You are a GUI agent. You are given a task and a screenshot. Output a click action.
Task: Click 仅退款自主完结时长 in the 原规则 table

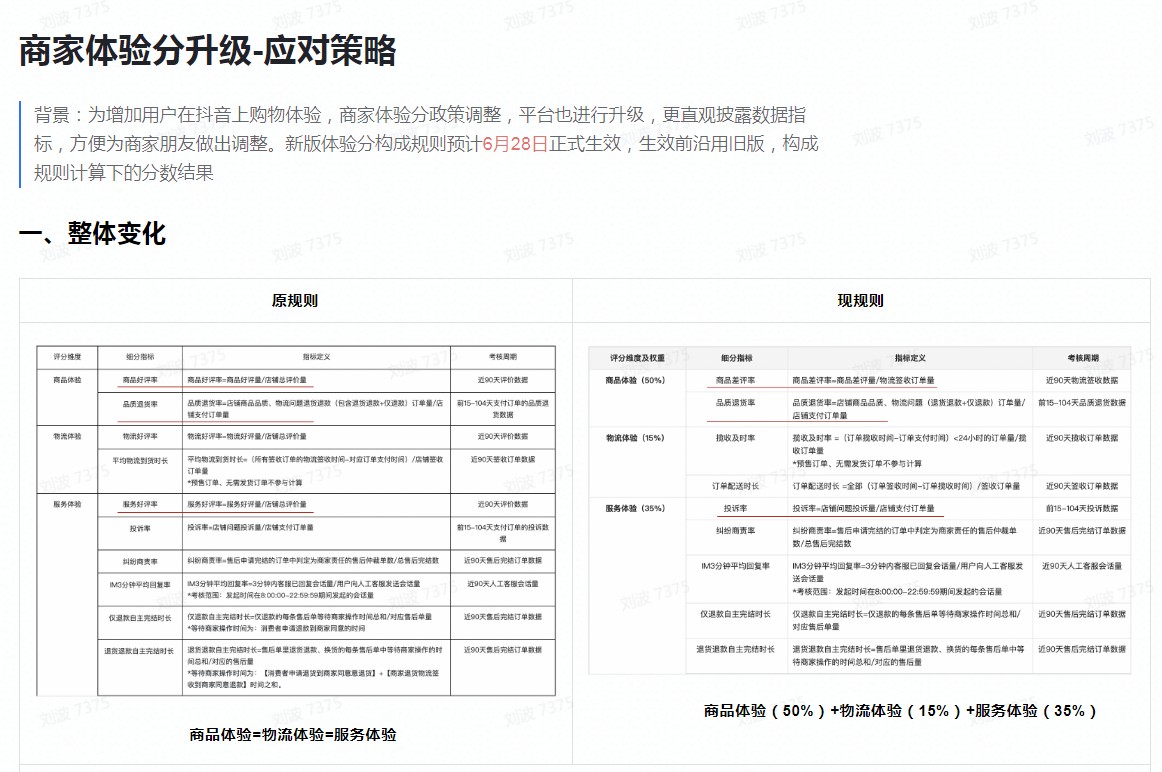(x=140, y=618)
